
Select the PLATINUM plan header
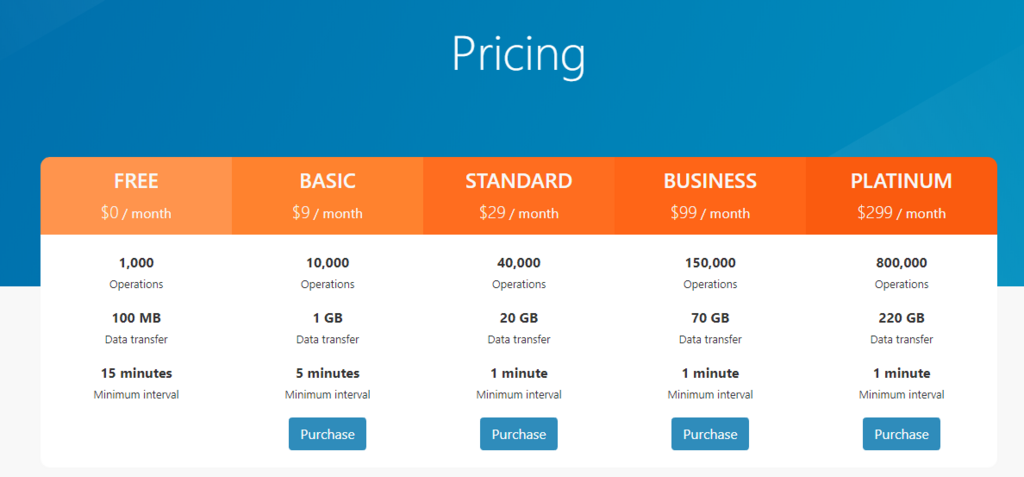(x=901, y=195)
